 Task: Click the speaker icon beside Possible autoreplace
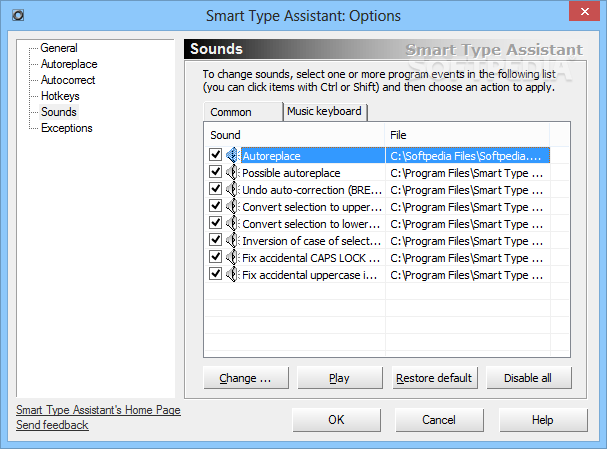tap(232, 172)
